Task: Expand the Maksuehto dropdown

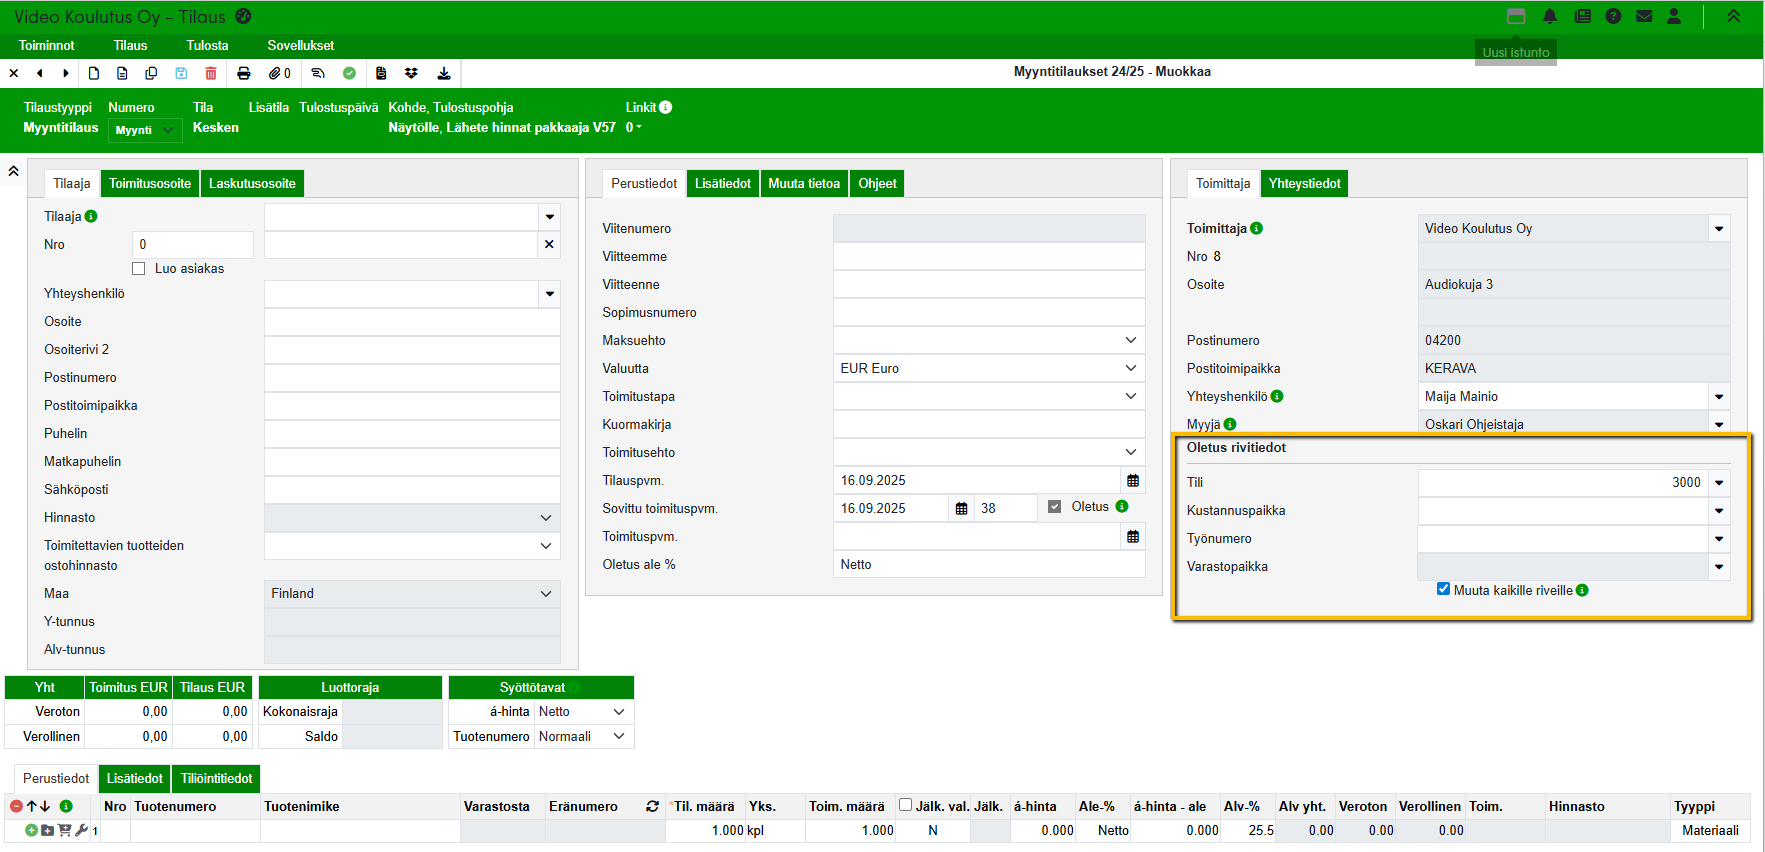Action: (x=1130, y=341)
